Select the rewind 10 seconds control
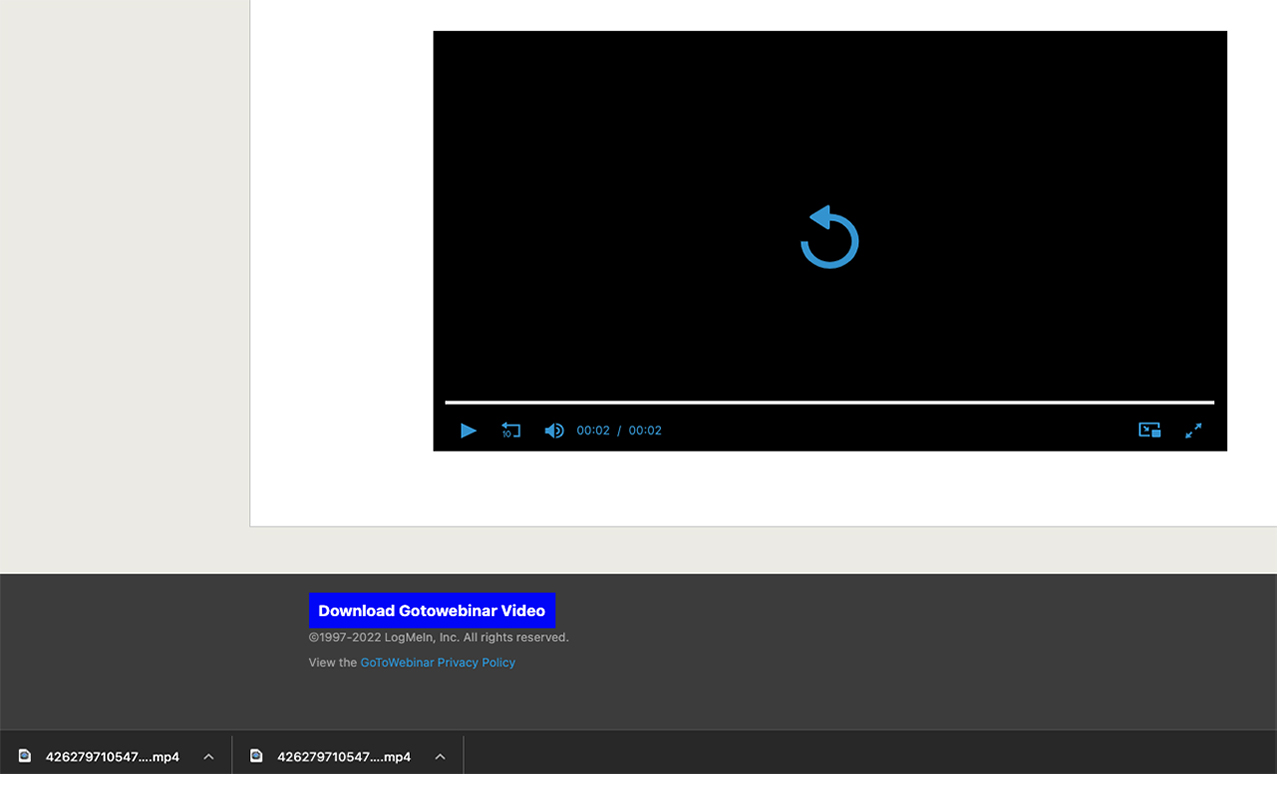Screen dimensions: 1280x800 click(x=510, y=430)
